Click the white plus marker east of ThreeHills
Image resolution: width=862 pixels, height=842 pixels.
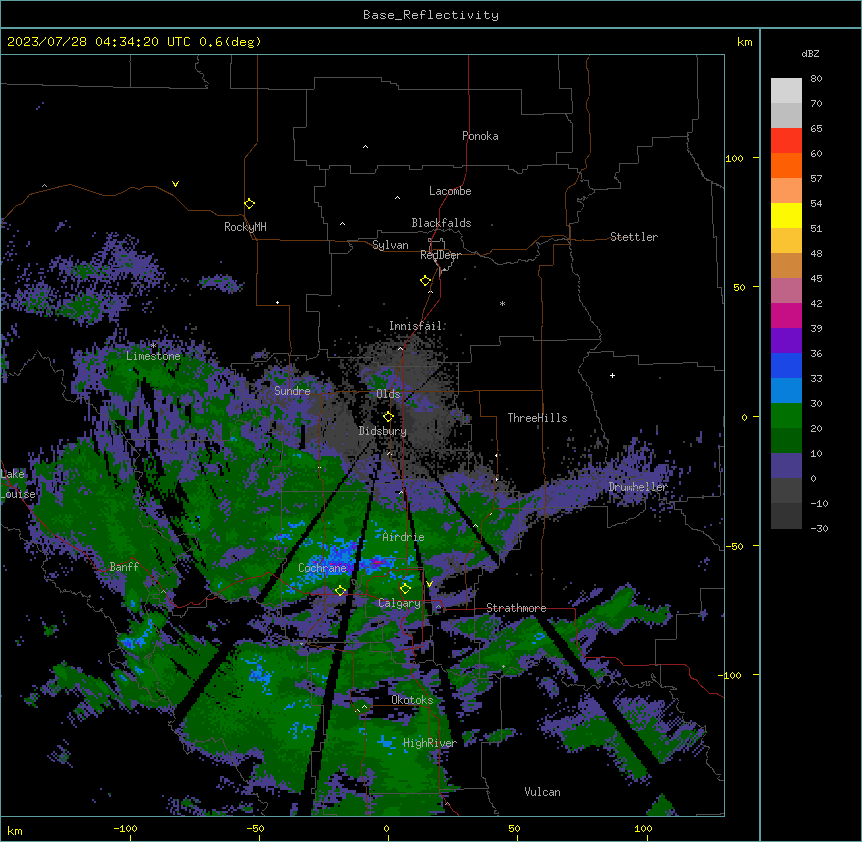click(x=612, y=375)
